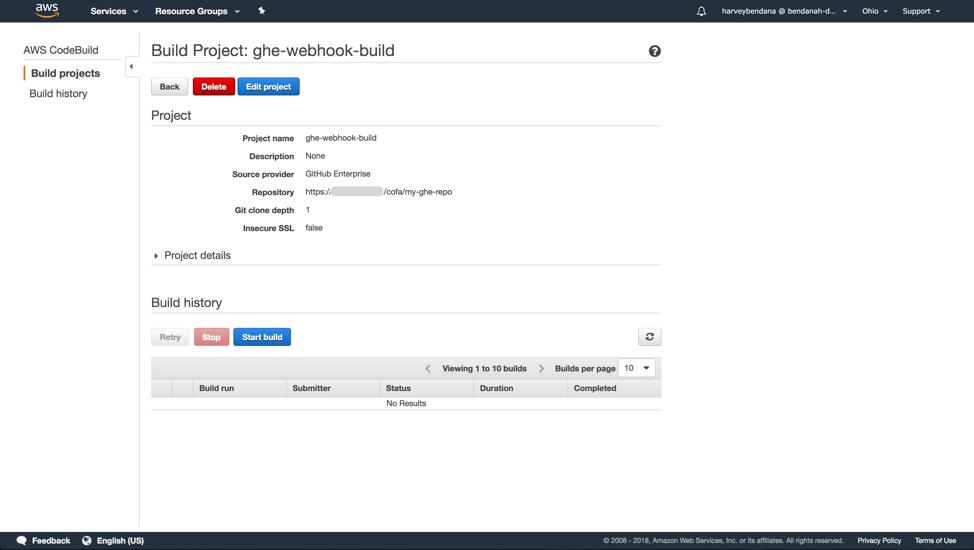Click the 'ghe-webhook-build' project name value
The width and height of the screenshot is (974, 550).
tap(341, 138)
